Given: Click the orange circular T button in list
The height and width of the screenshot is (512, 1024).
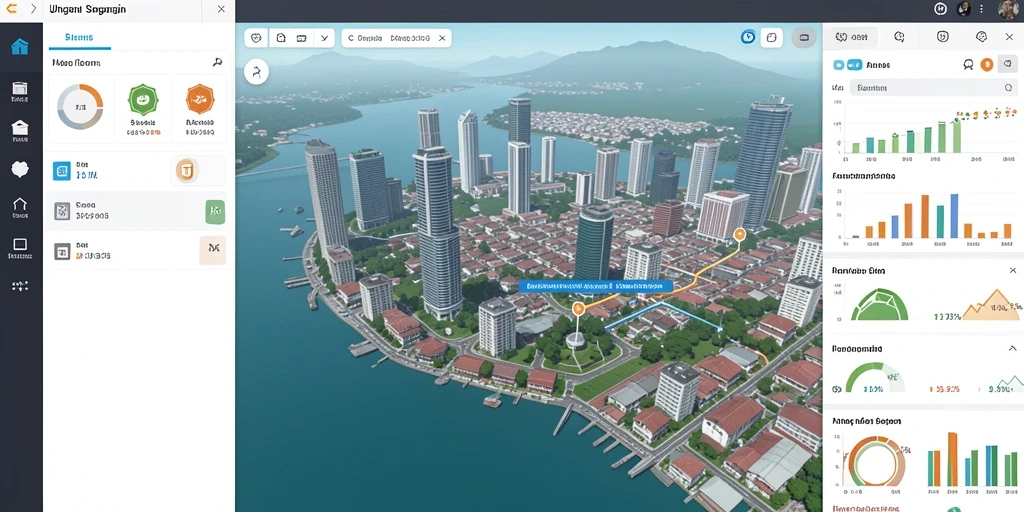Looking at the screenshot, I should 187,171.
